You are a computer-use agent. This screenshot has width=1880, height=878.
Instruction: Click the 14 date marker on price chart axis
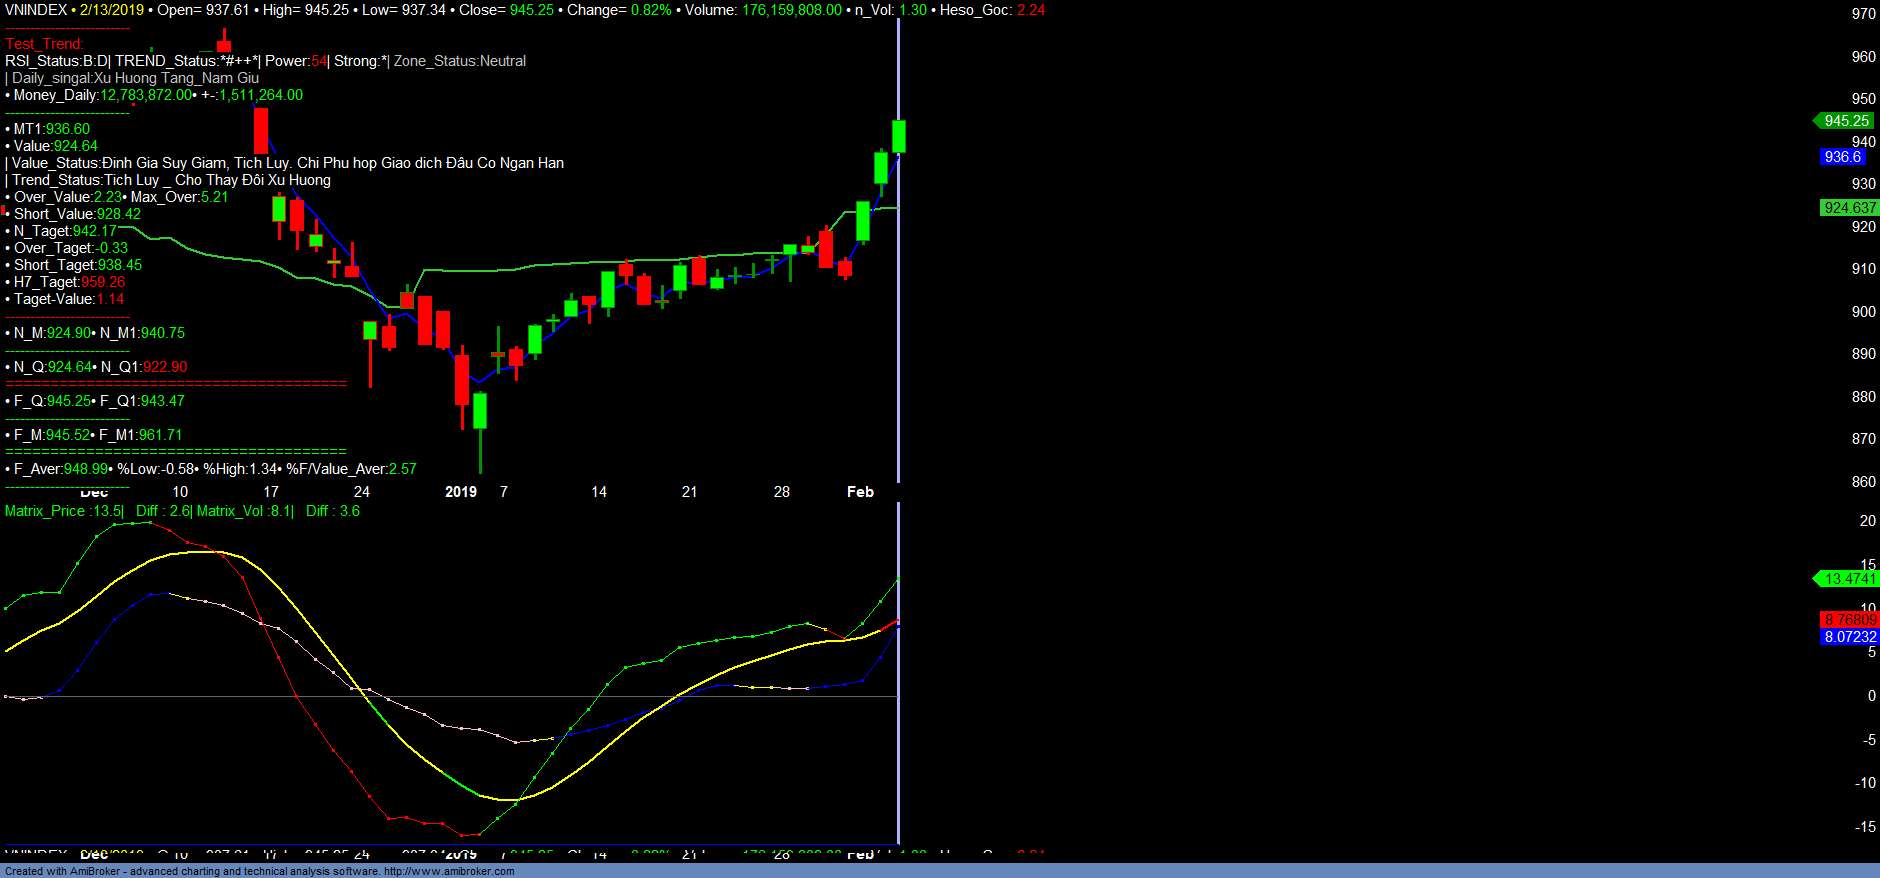599,492
